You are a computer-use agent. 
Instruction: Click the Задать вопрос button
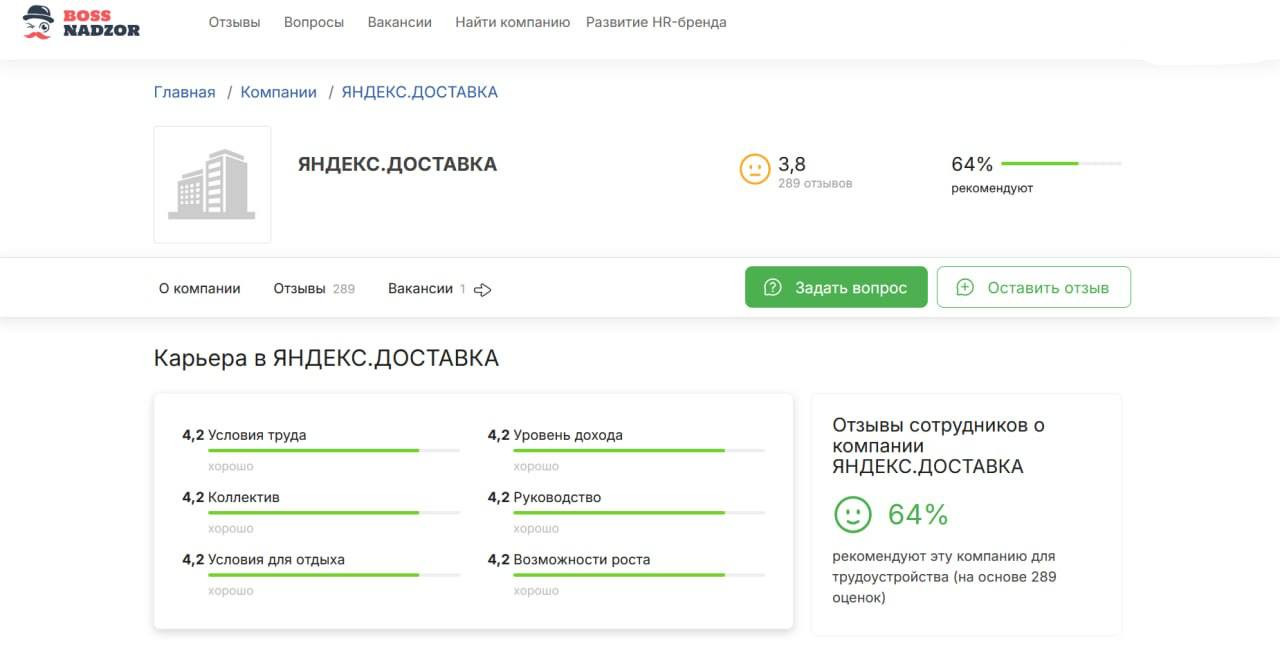pyautogui.click(x=836, y=287)
